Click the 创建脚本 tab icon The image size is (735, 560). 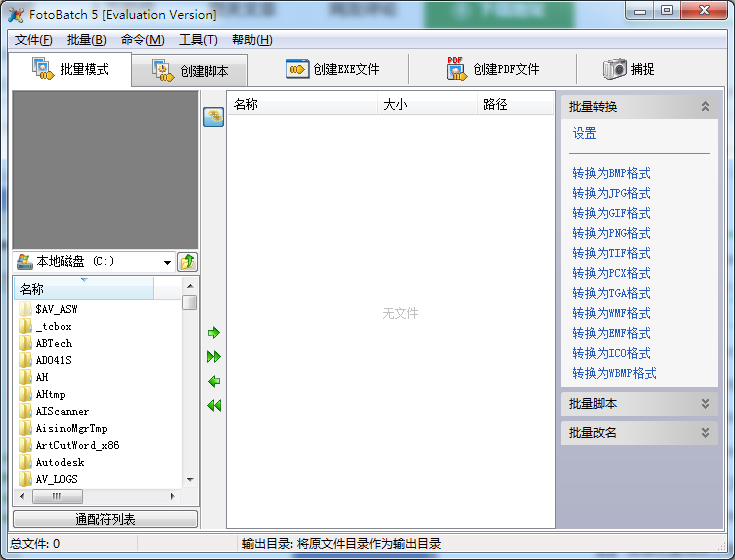click(163, 70)
